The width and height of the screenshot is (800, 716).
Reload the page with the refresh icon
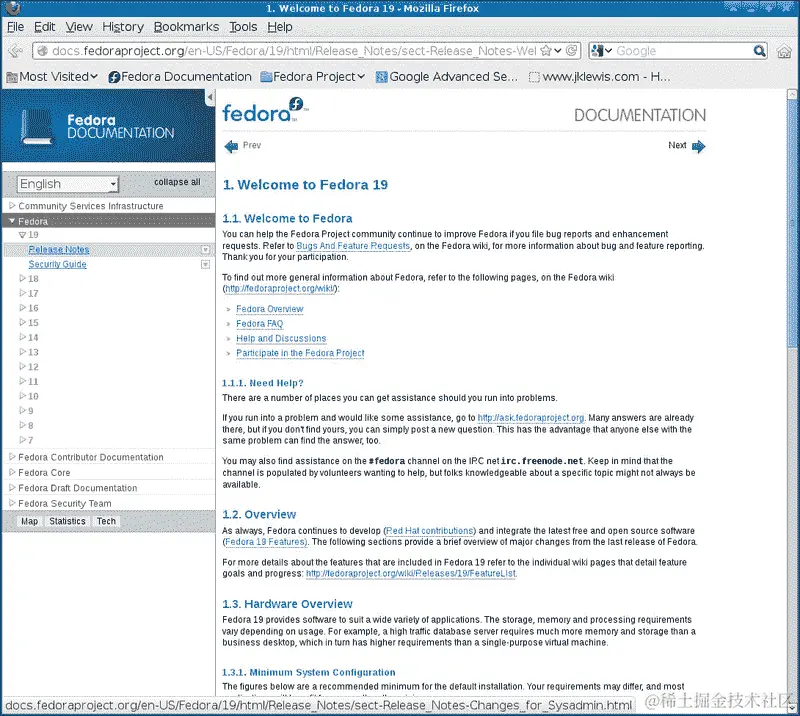572,51
